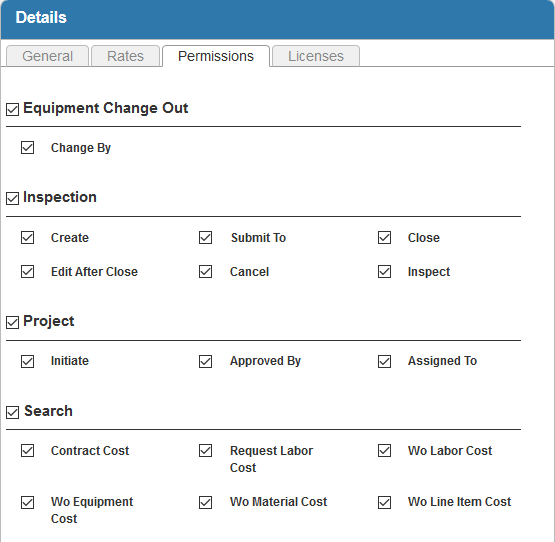555x542 pixels.
Task: Open the Rates tab
Action: [125, 56]
